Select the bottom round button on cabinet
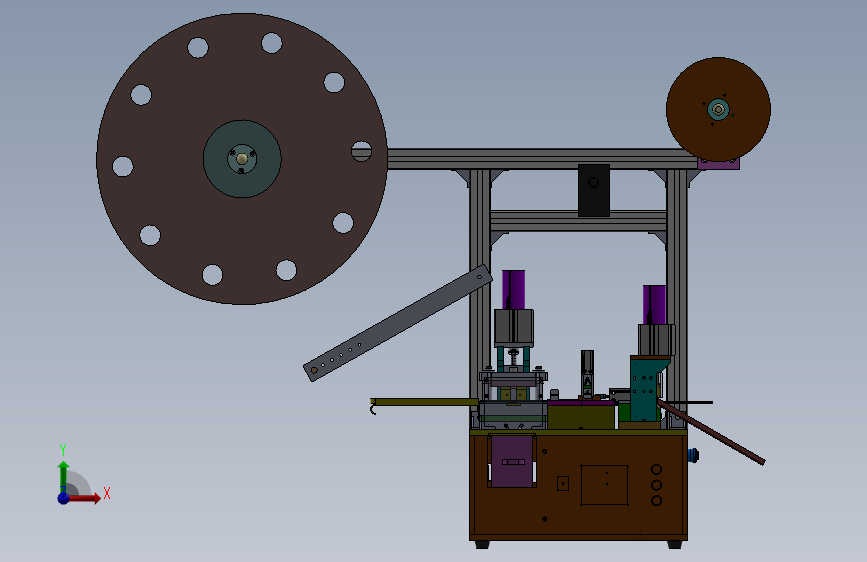The image size is (867, 562). (656, 501)
